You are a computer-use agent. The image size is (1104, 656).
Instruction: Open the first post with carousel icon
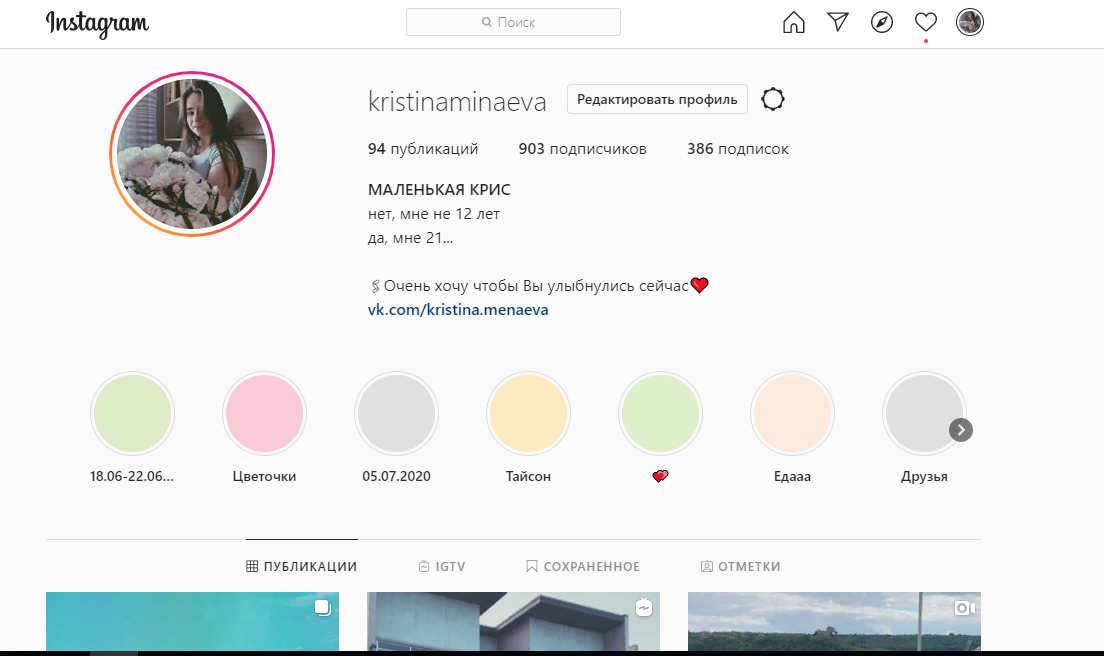(x=192, y=622)
